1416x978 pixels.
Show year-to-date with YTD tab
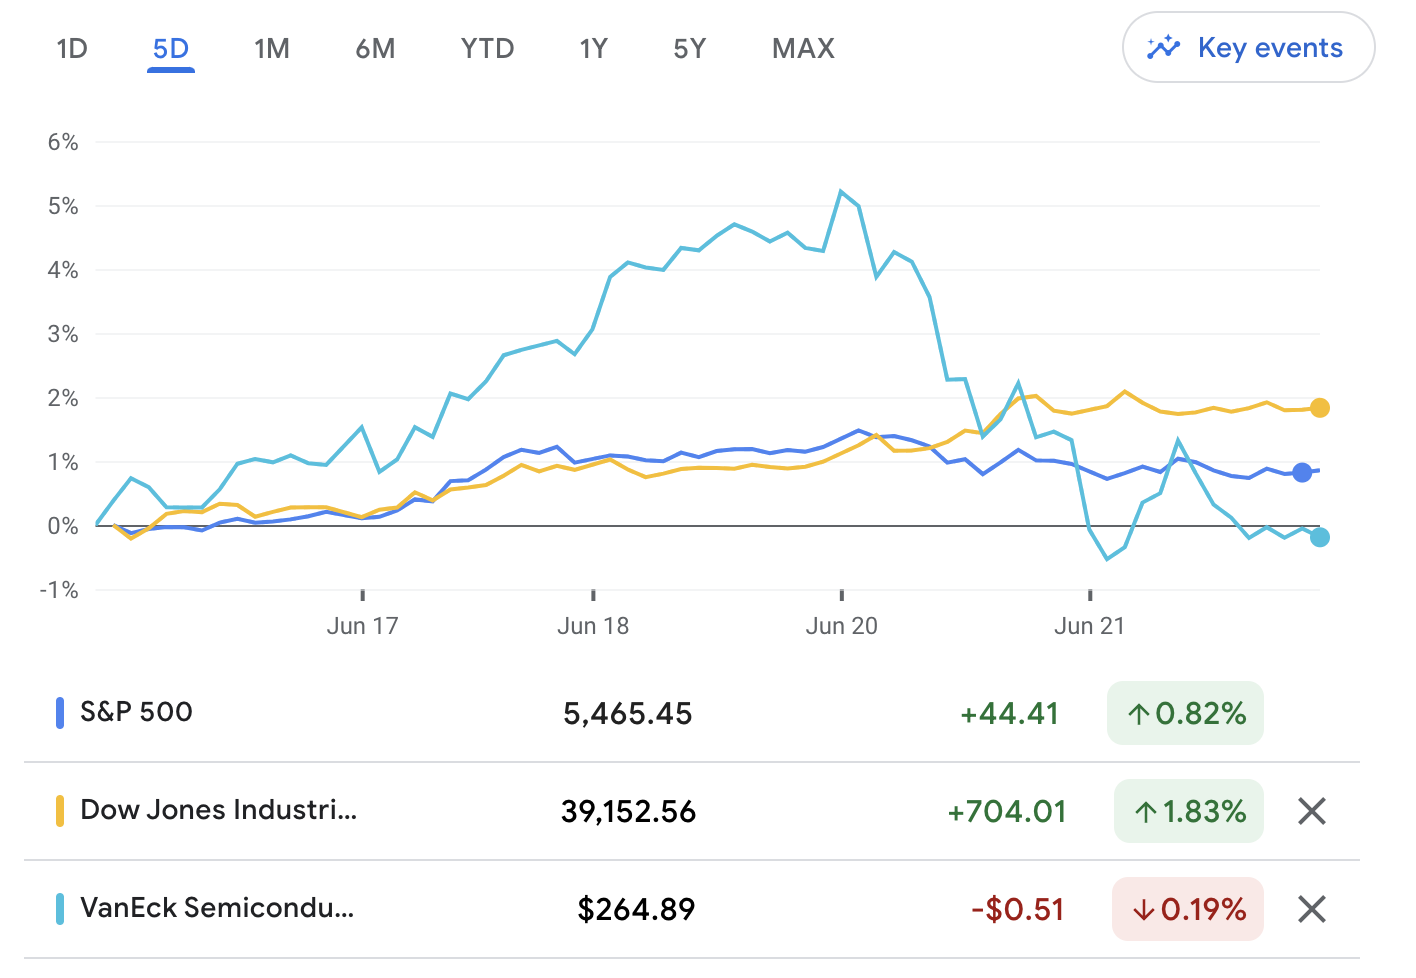[x=487, y=49]
